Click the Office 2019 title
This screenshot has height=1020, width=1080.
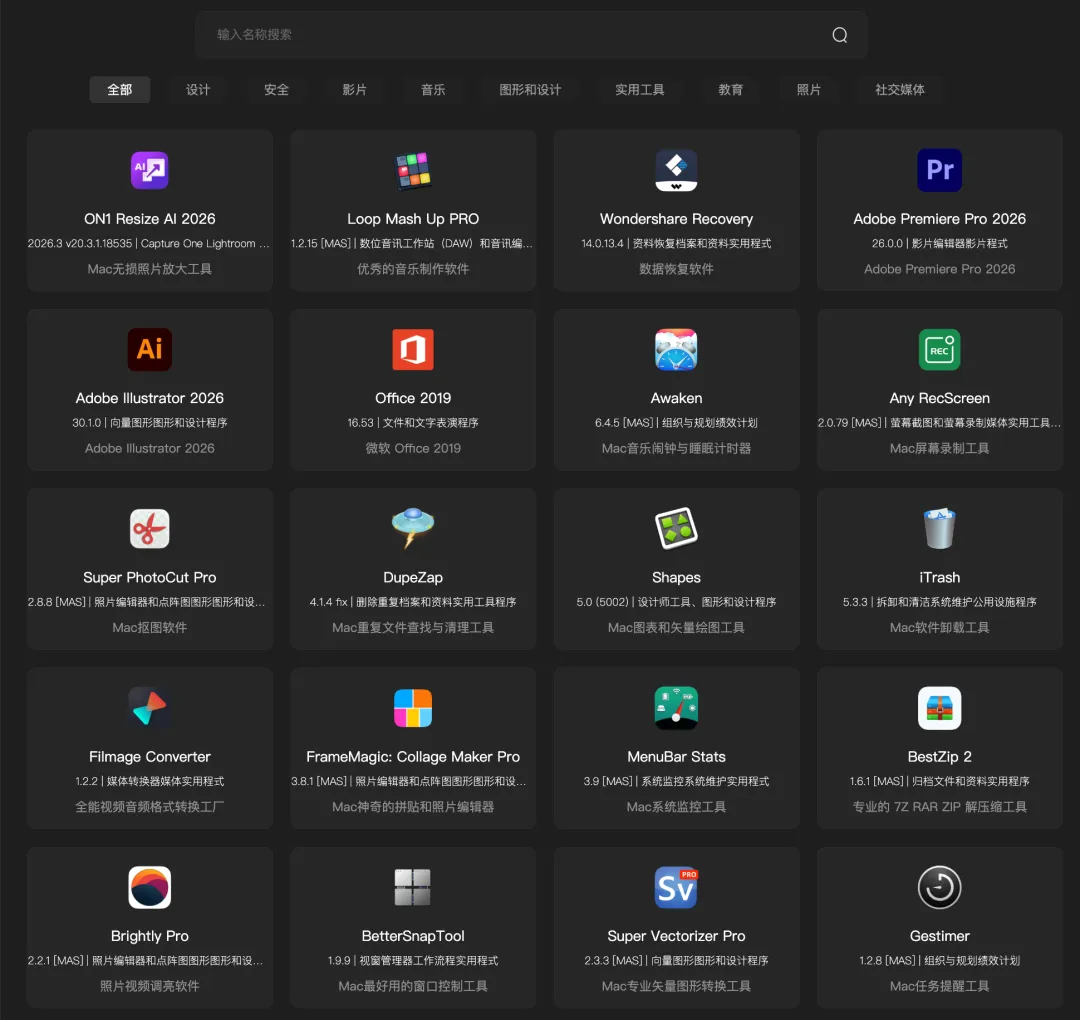(413, 398)
